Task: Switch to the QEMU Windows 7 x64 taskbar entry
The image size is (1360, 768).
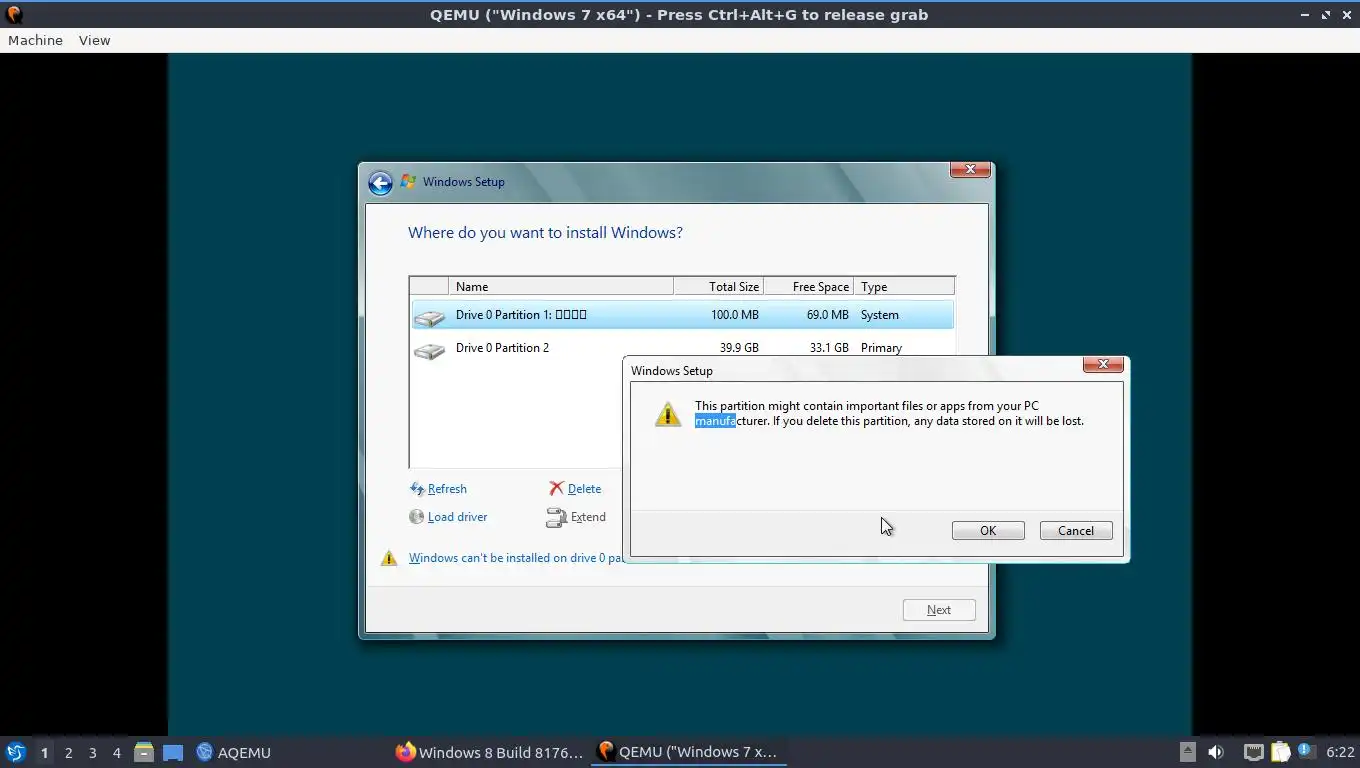Action: click(x=688, y=752)
